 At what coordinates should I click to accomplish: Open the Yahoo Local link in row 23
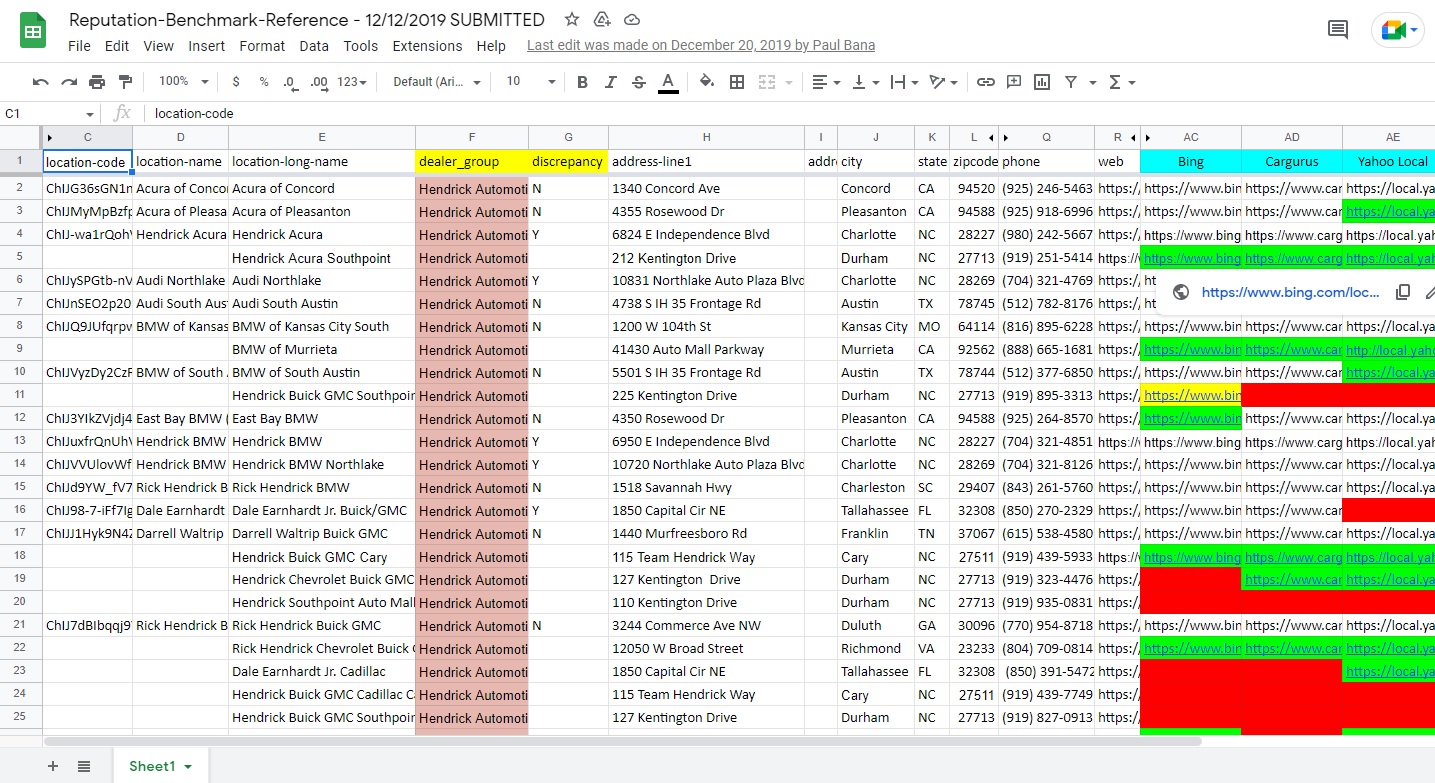1390,671
